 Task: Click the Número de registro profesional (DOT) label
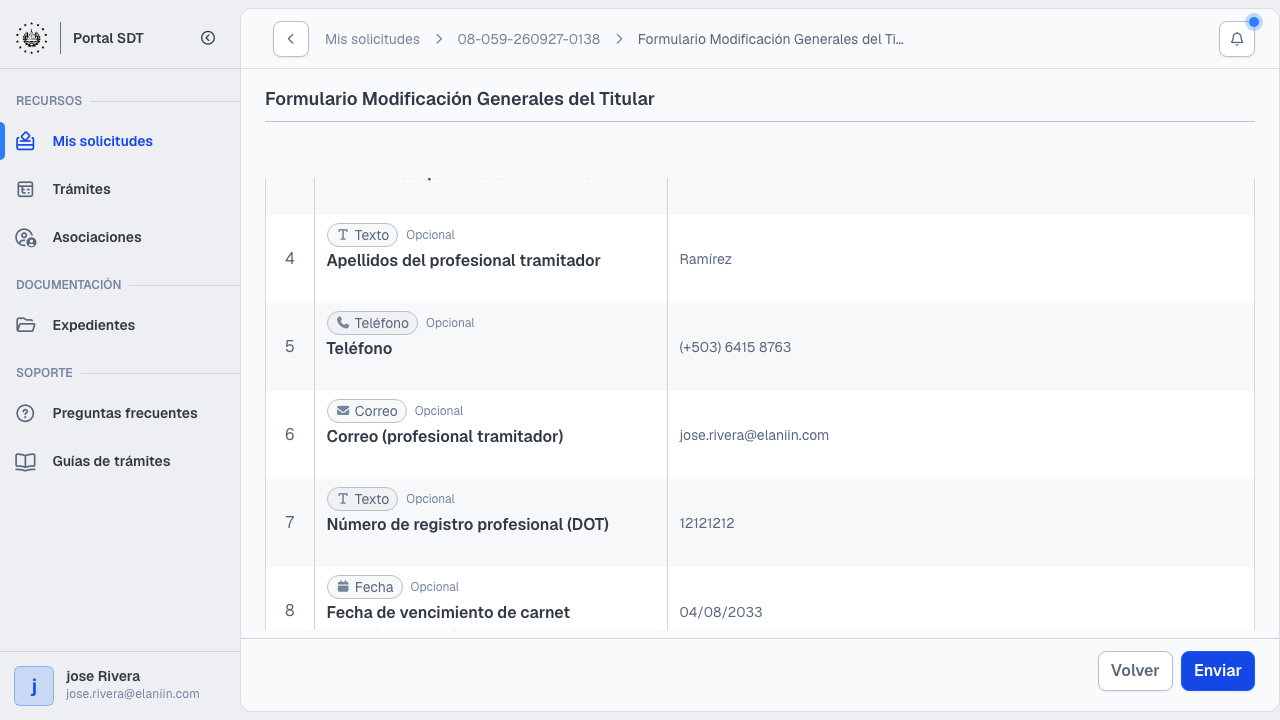tap(468, 524)
